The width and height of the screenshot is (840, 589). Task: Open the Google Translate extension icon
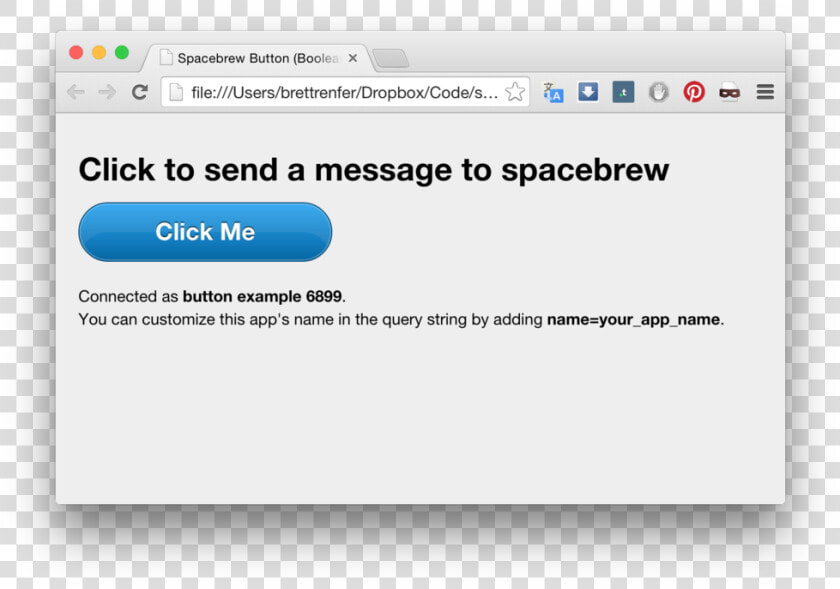coord(553,92)
